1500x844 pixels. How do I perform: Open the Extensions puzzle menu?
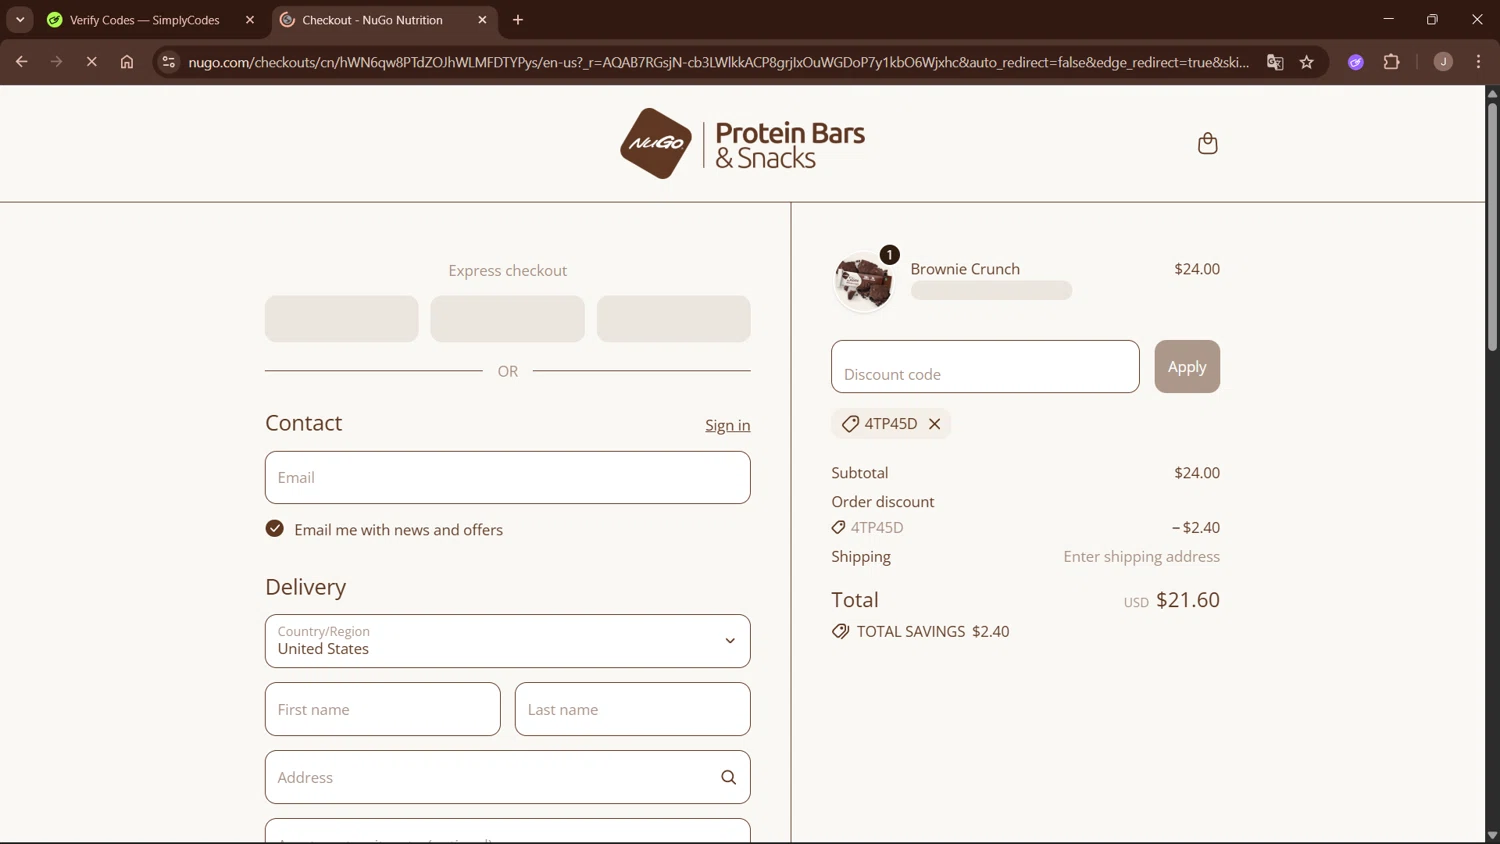1391,62
